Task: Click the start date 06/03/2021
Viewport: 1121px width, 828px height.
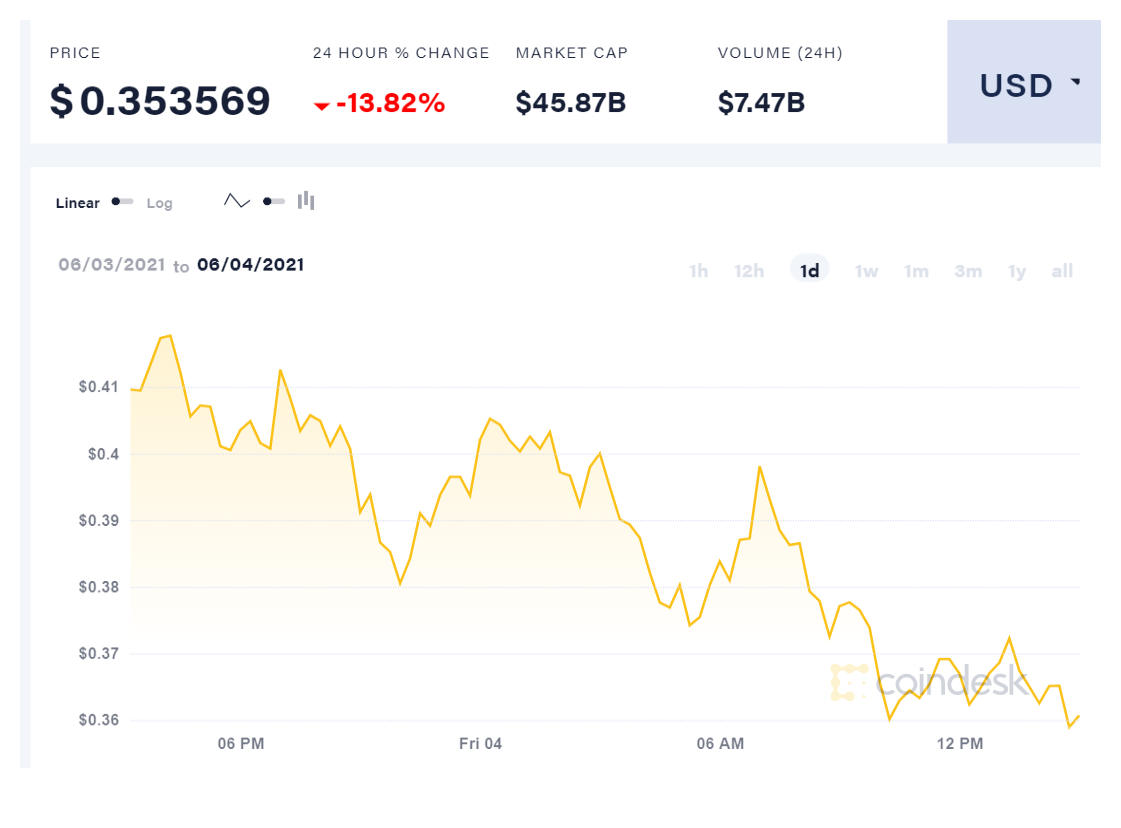Action: (111, 265)
